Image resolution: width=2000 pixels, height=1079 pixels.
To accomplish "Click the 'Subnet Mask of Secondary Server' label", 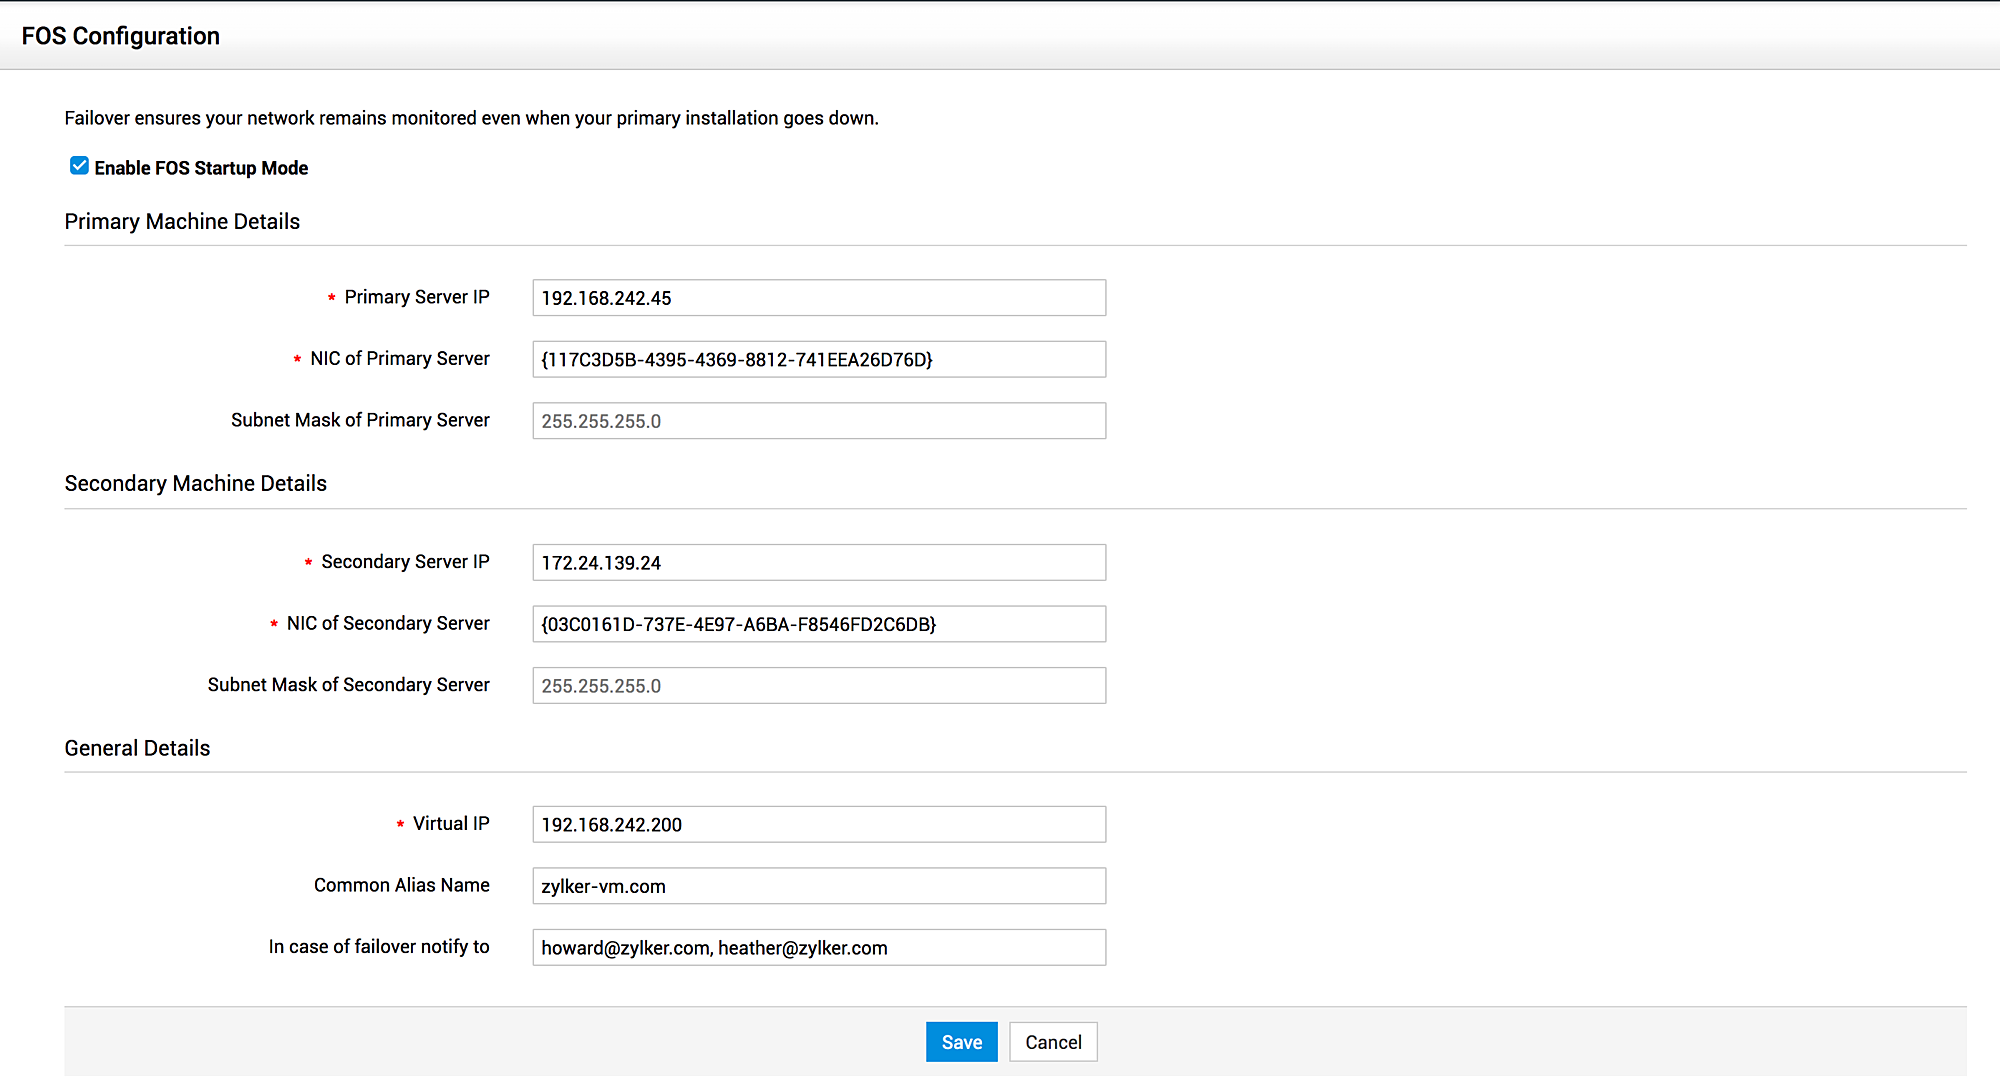I will pos(349,685).
